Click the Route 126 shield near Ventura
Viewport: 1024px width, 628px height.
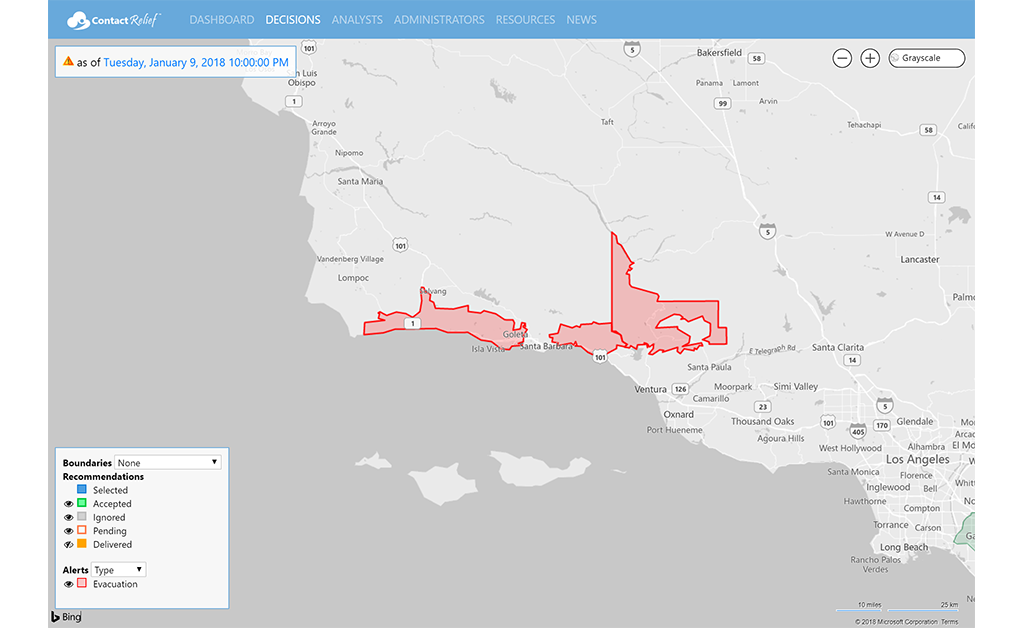(x=680, y=389)
